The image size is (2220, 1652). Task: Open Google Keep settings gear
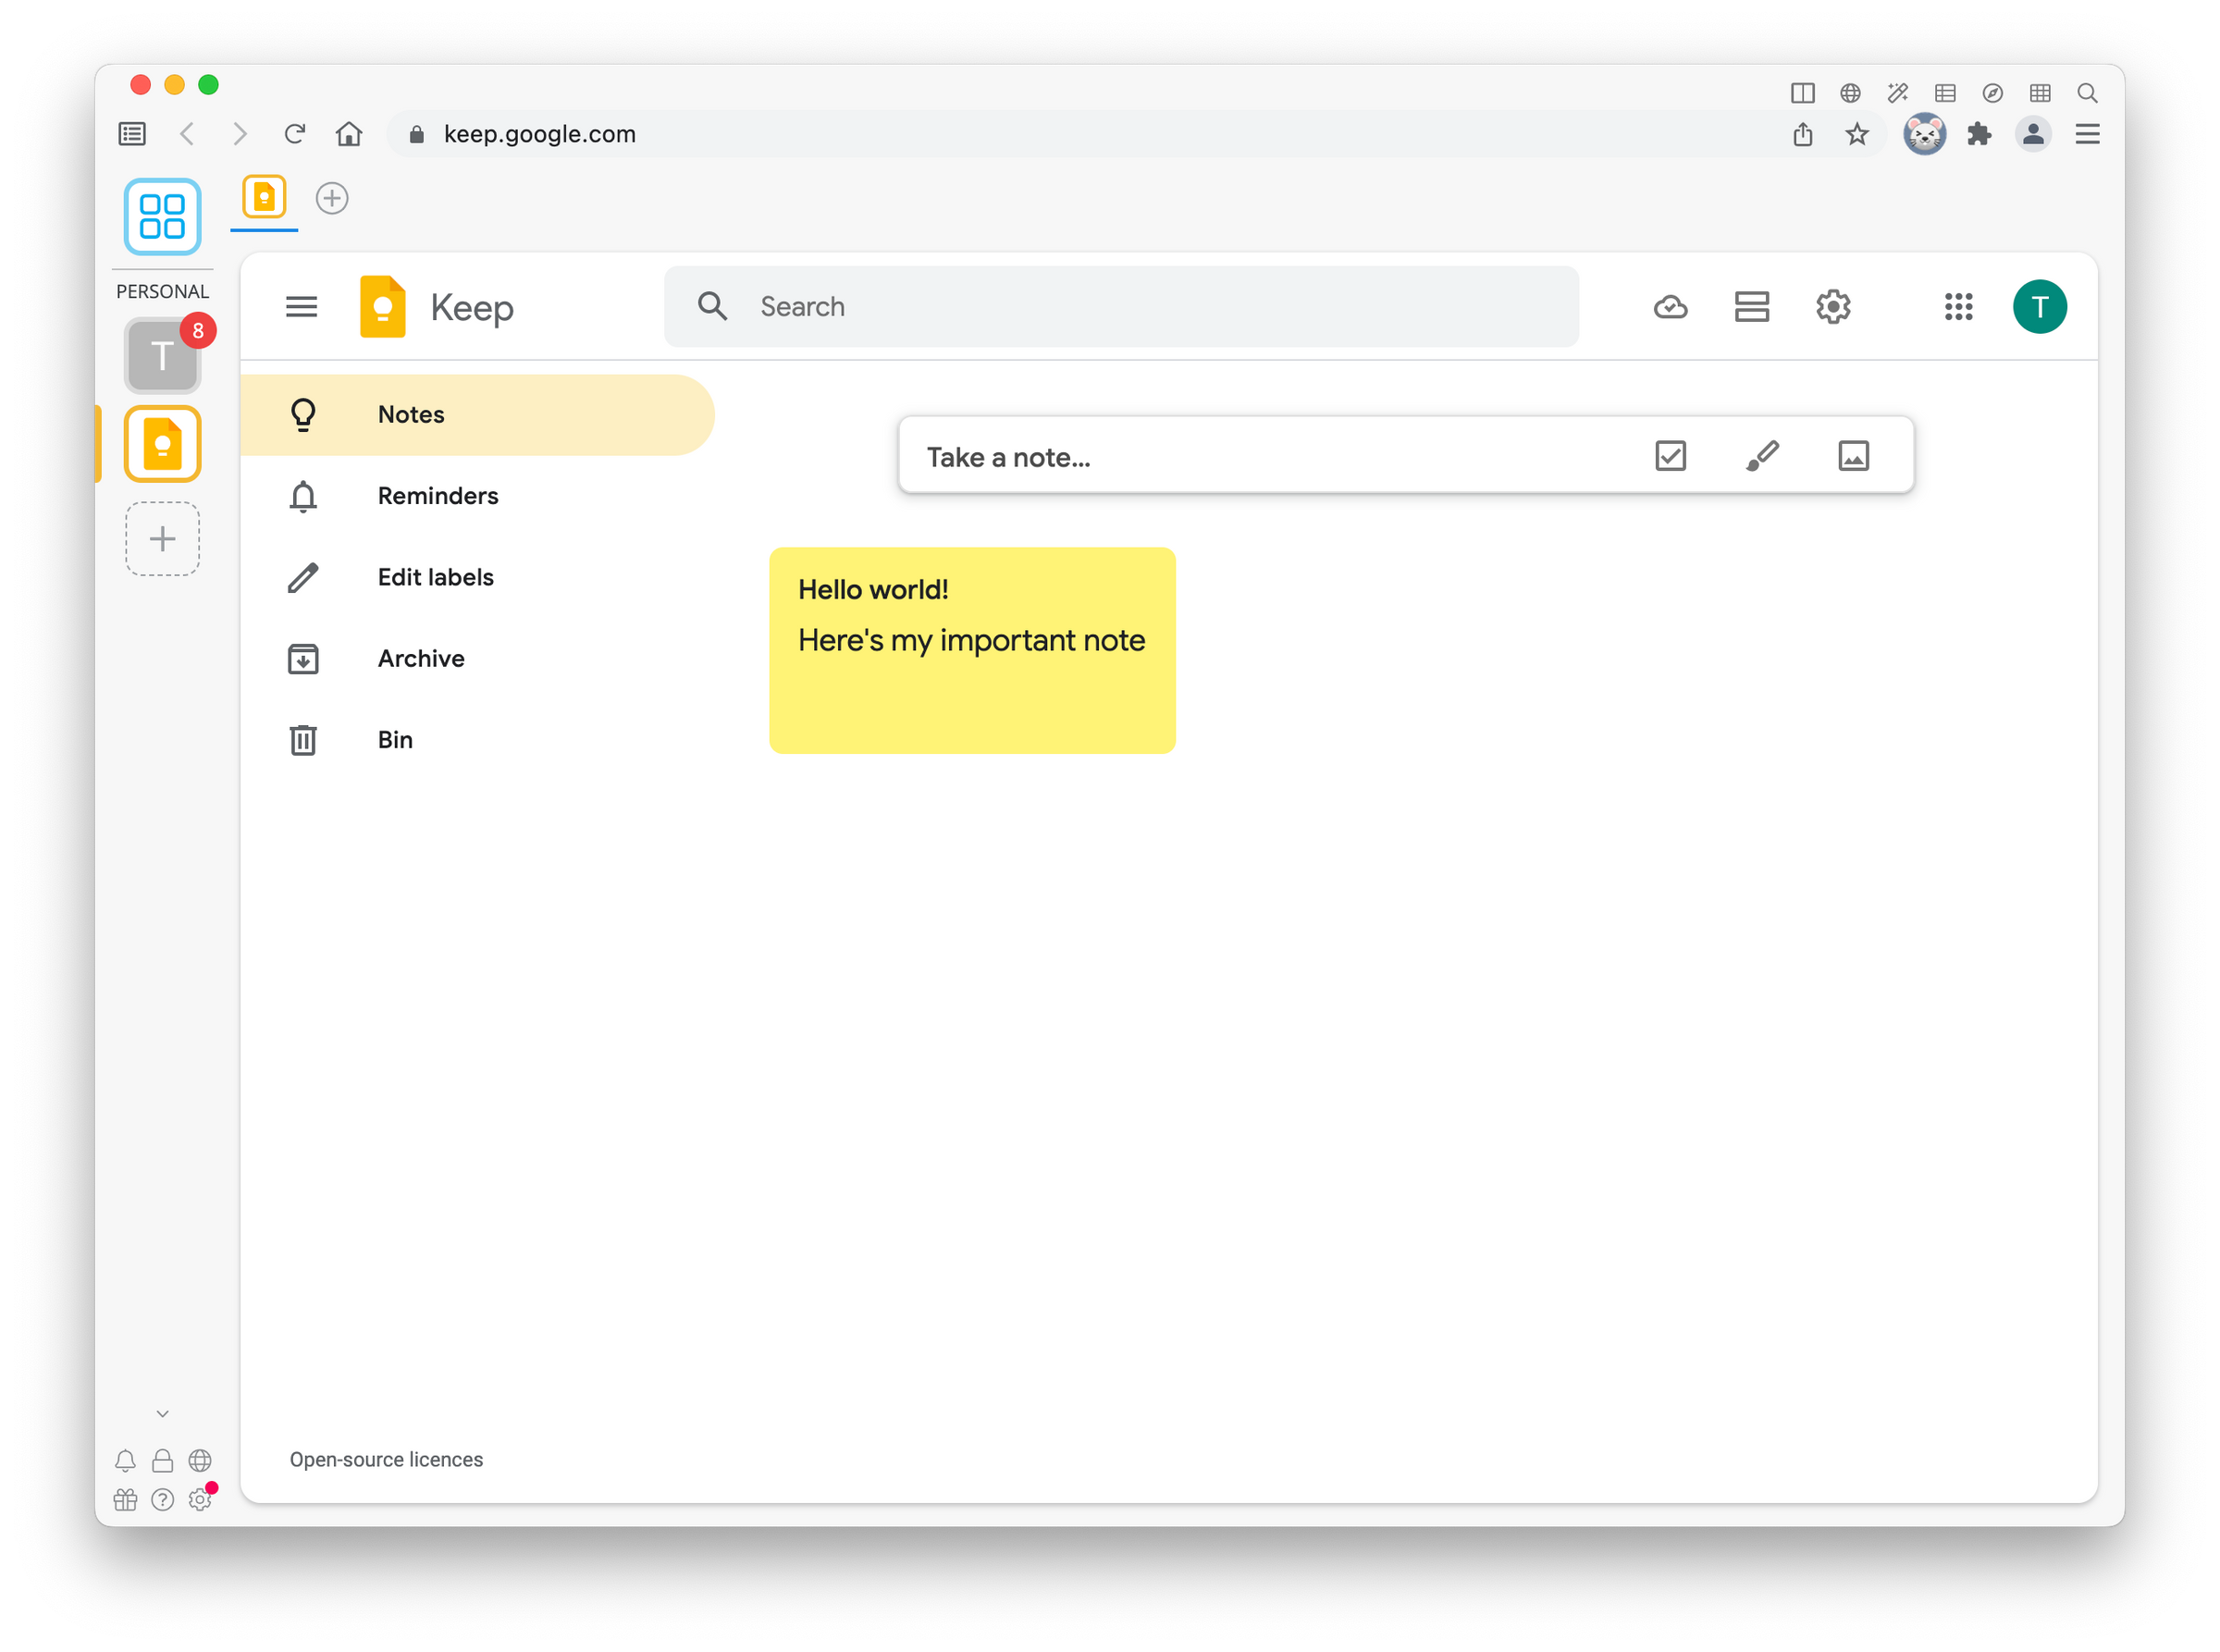pyautogui.click(x=1833, y=307)
